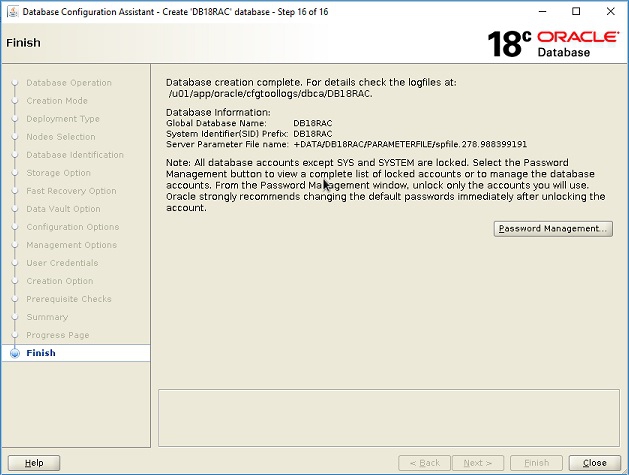Select the Management Options step

[71, 245]
